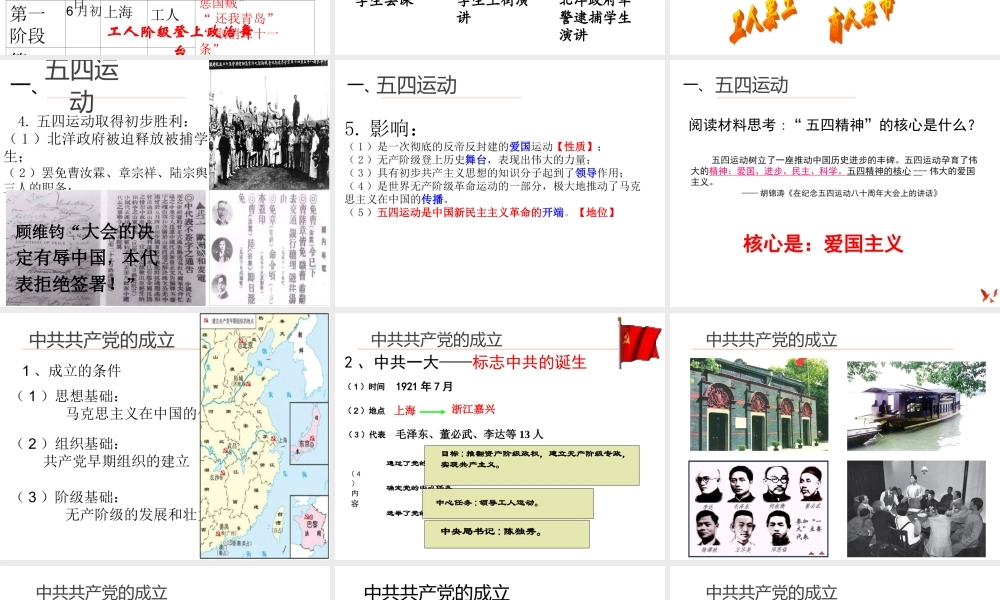The image size is (1000, 600).
Task: Open the slide asking 五四精神的核心是什么
Action: (x=835, y=183)
